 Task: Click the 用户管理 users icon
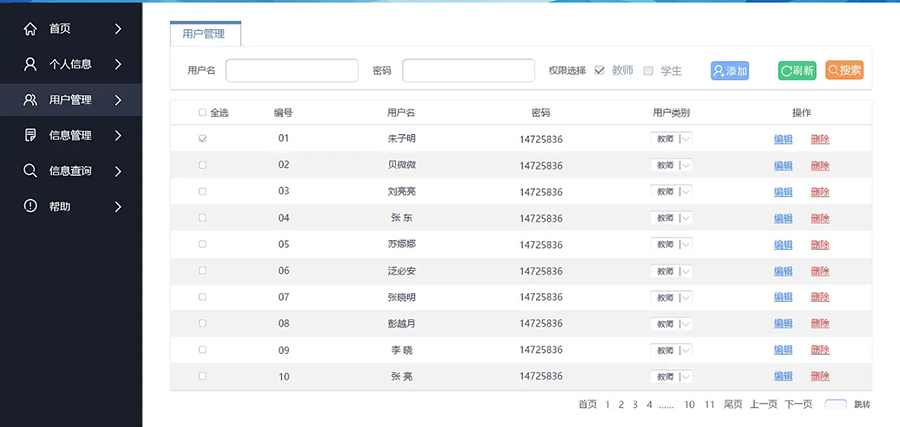coord(30,100)
